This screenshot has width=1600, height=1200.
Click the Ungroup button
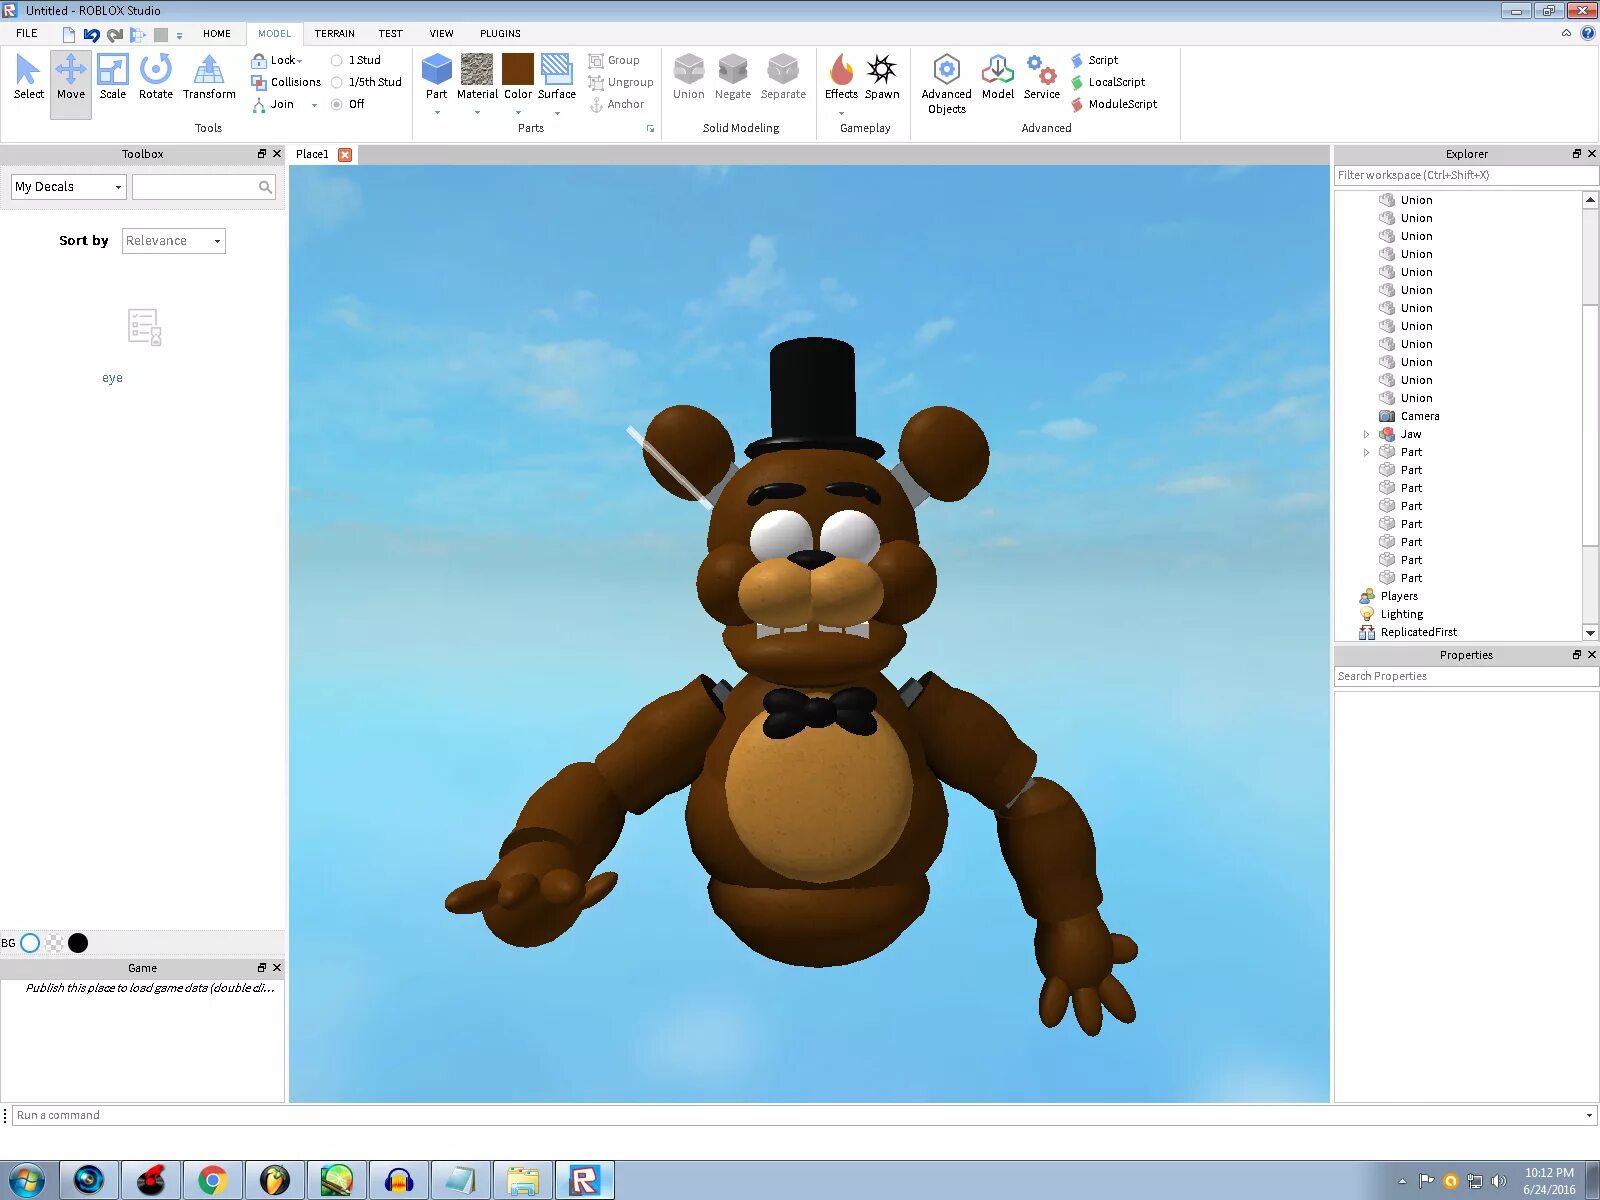621,82
